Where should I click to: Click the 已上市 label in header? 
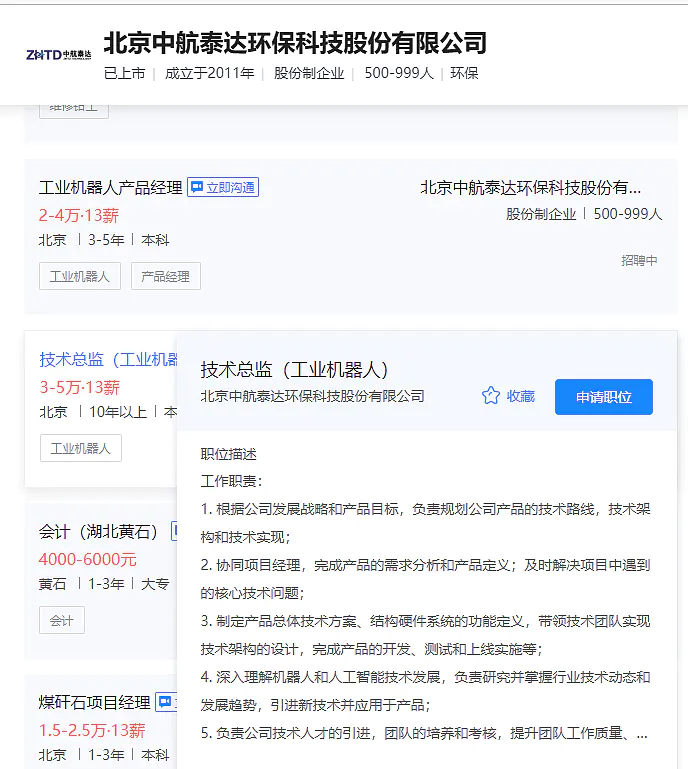click(x=125, y=73)
